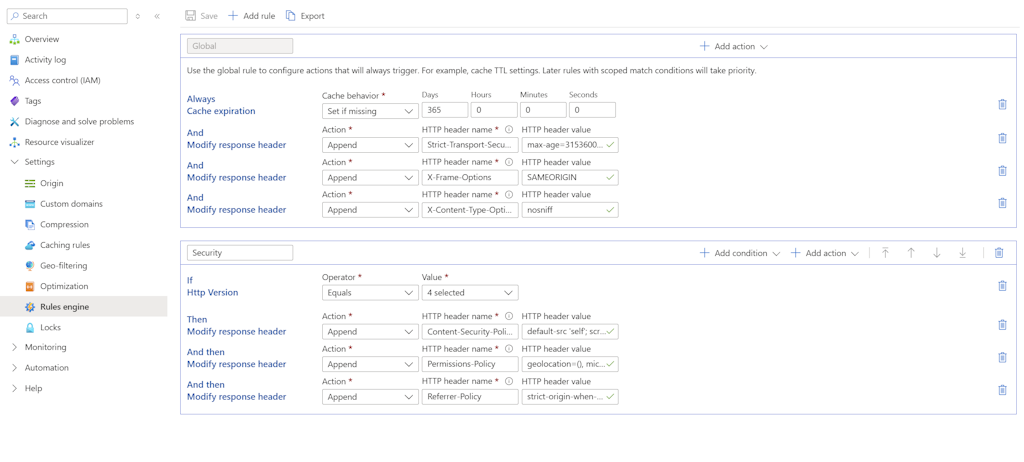Click the Days field containing 365

coord(445,110)
